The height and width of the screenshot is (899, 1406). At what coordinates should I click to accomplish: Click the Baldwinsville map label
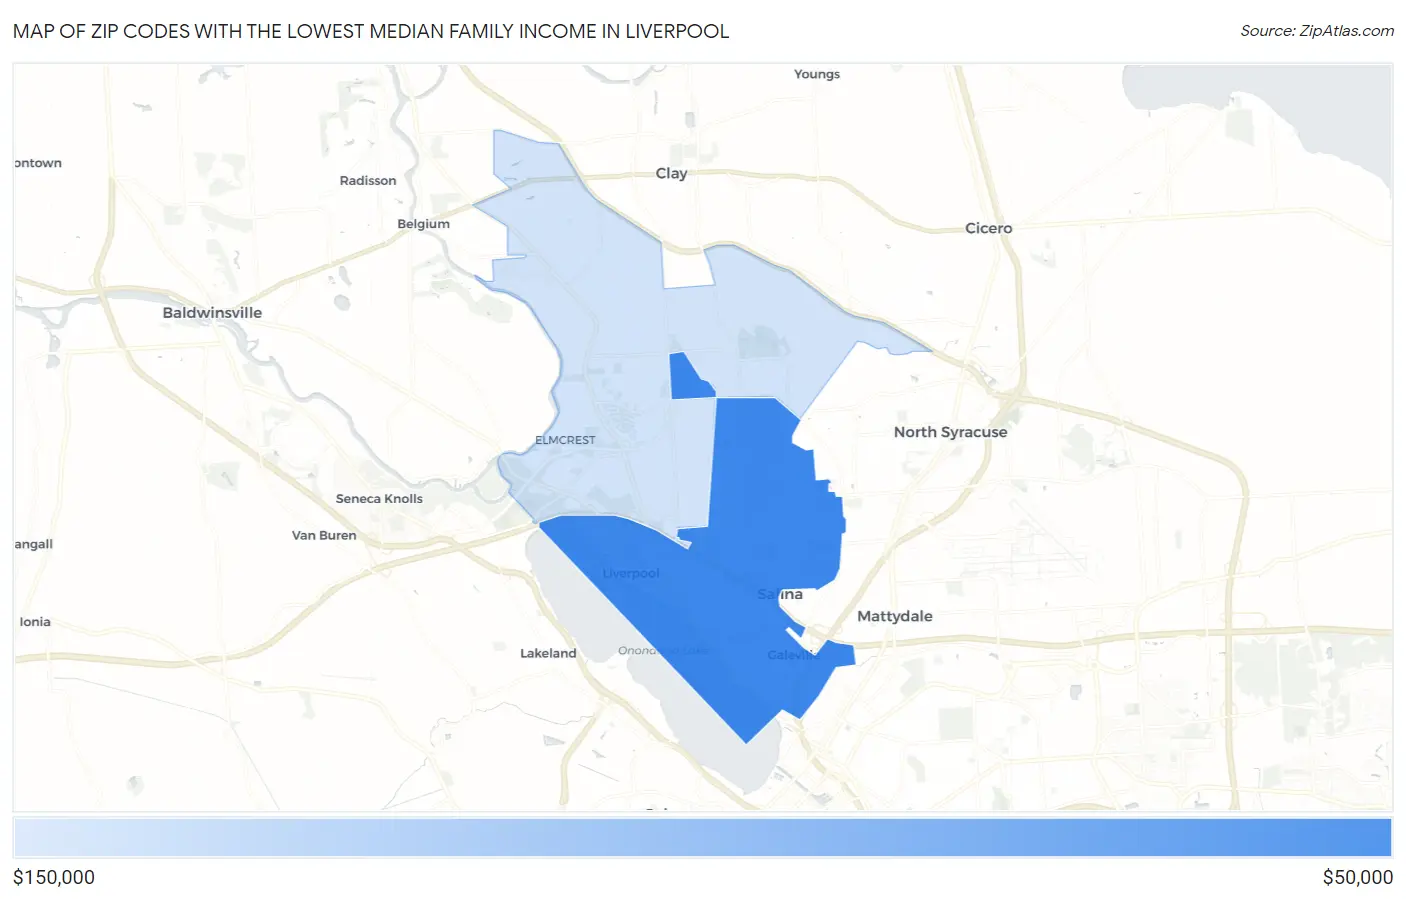[x=212, y=313]
